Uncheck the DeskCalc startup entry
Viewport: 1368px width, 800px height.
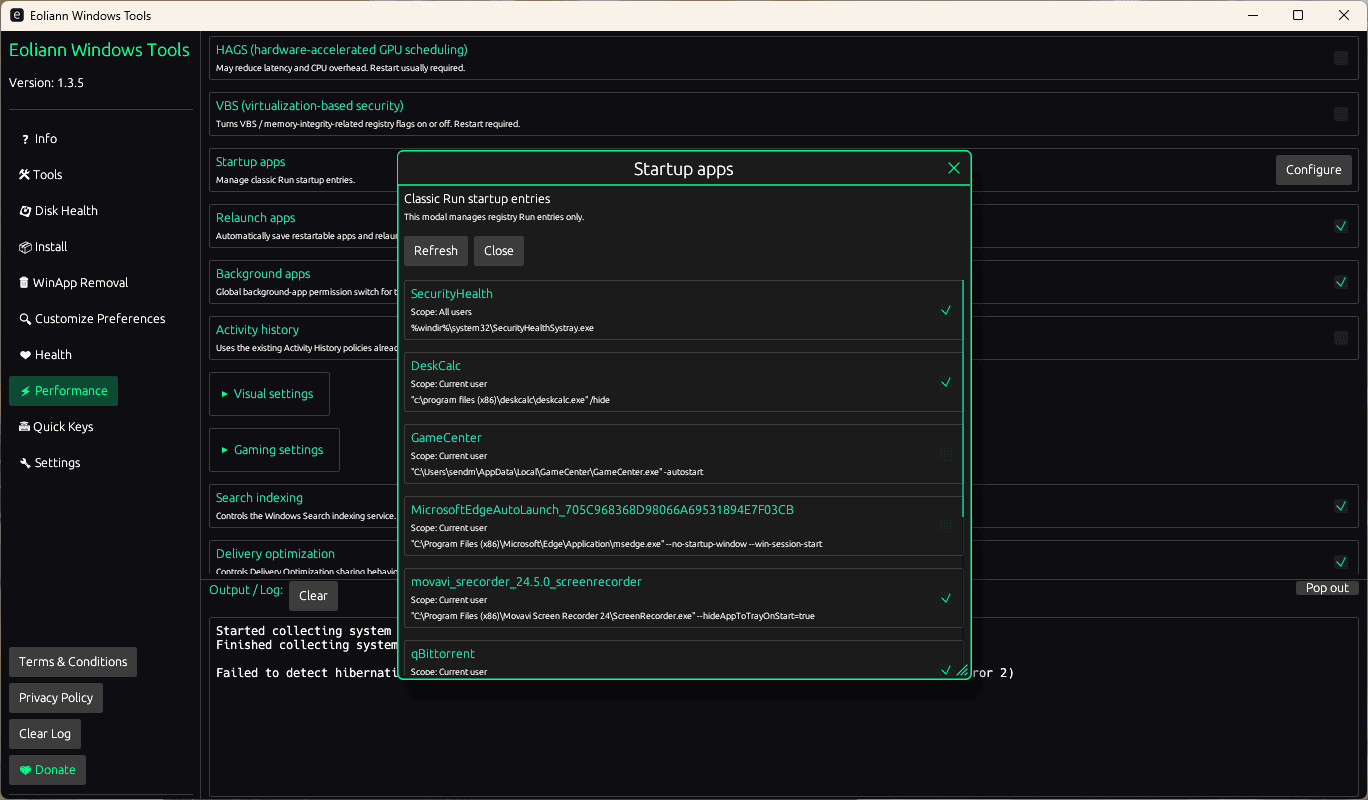[946, 382]
